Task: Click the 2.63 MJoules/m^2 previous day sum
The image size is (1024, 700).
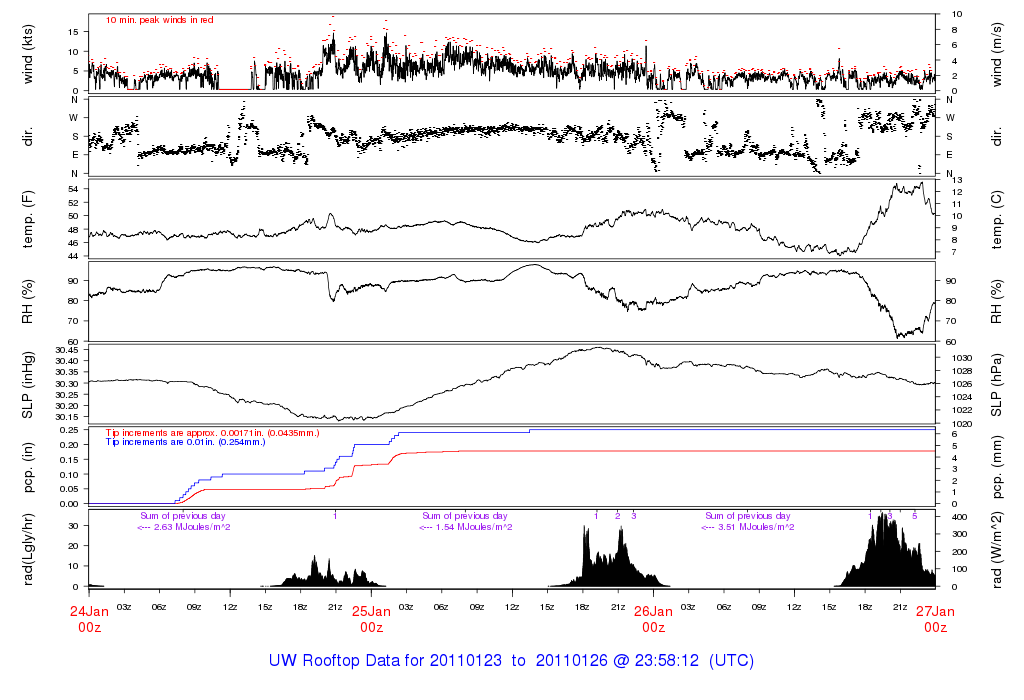Action: tap(185, 527)
